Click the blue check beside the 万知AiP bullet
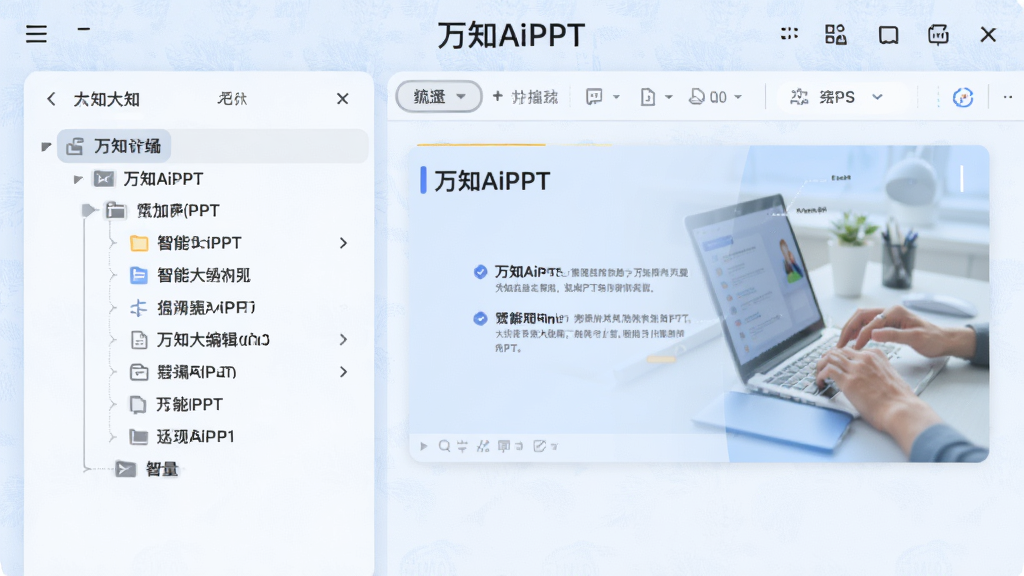Image resolution: width=1024 pixels, height=576 pixels. (480, 272)
